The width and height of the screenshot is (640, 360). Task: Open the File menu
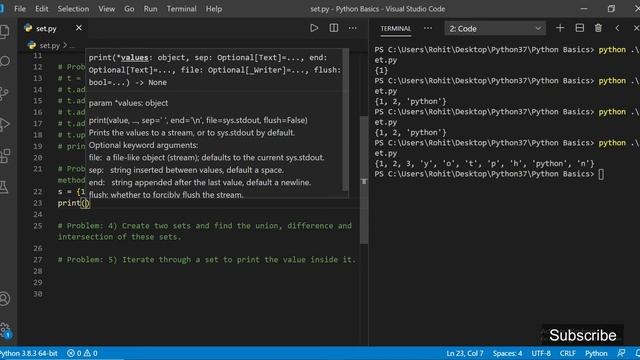coord(20,9)
